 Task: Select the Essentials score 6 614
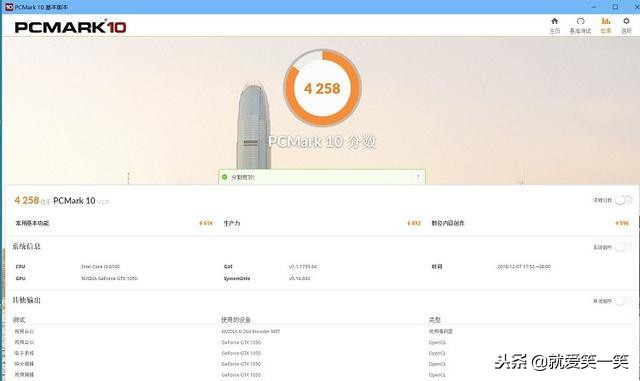pyautogui.click(x=206, y=223)
